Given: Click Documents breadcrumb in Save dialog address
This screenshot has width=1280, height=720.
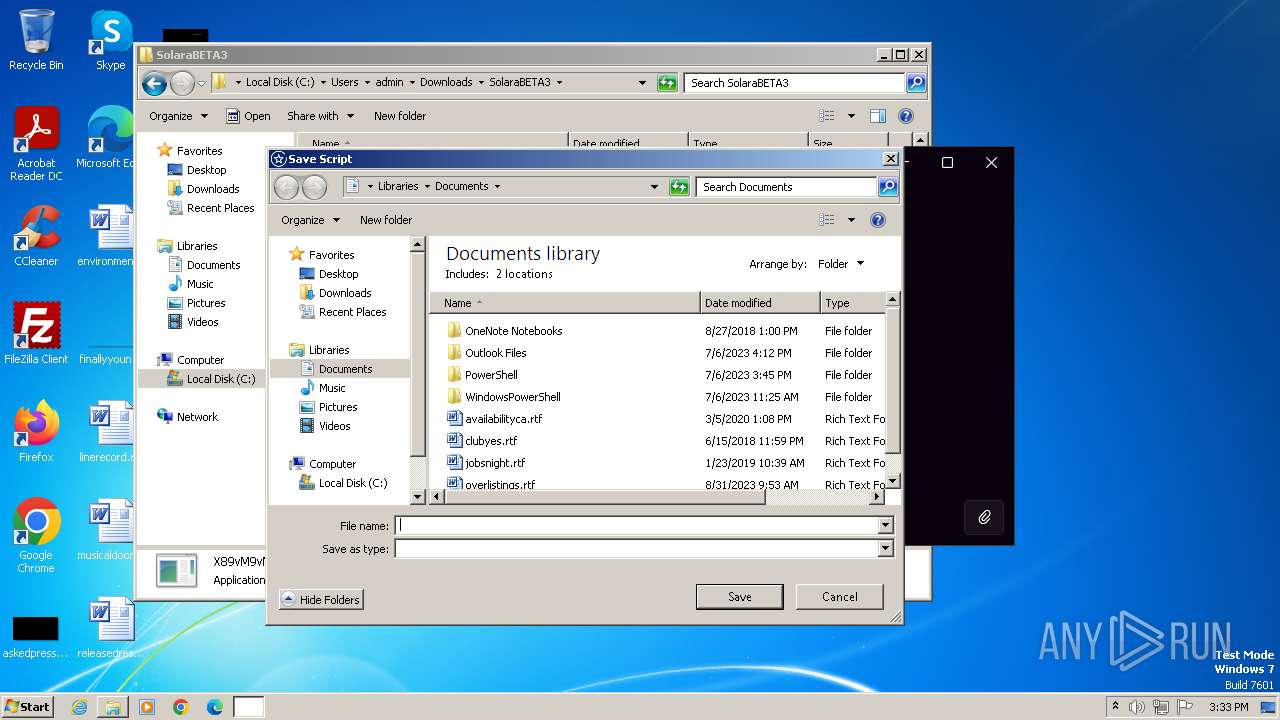Looking at the screenshot, I should tap(462, 186).
